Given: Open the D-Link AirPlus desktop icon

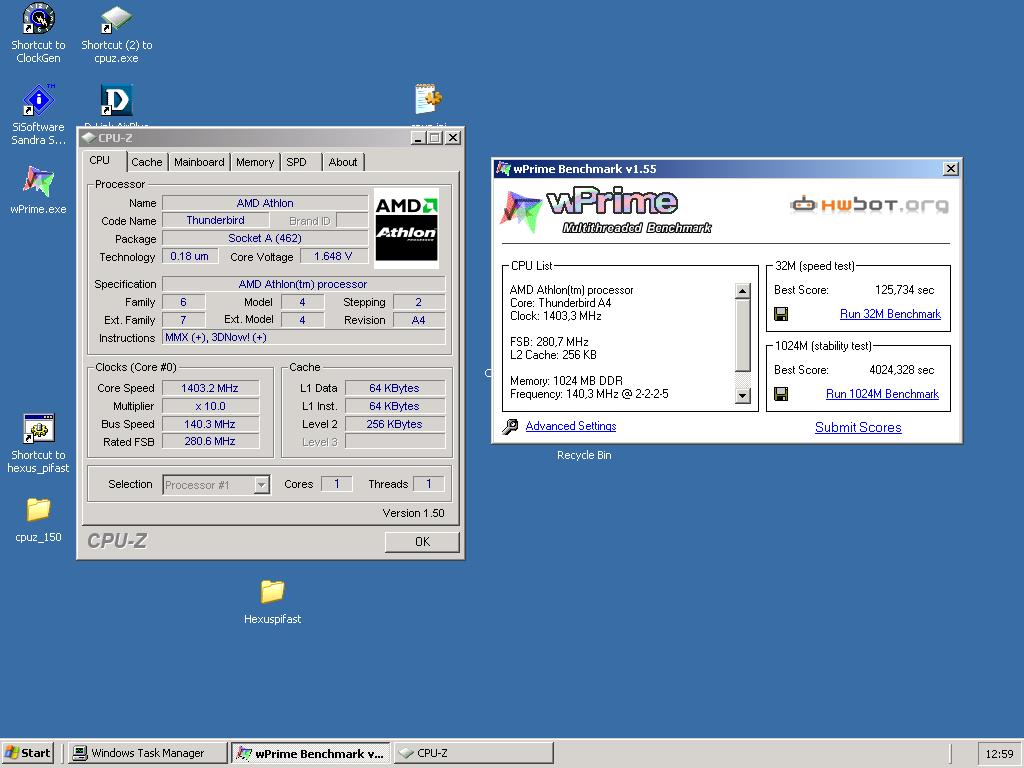Looking at the screenshot, I should tap(116, 104).
